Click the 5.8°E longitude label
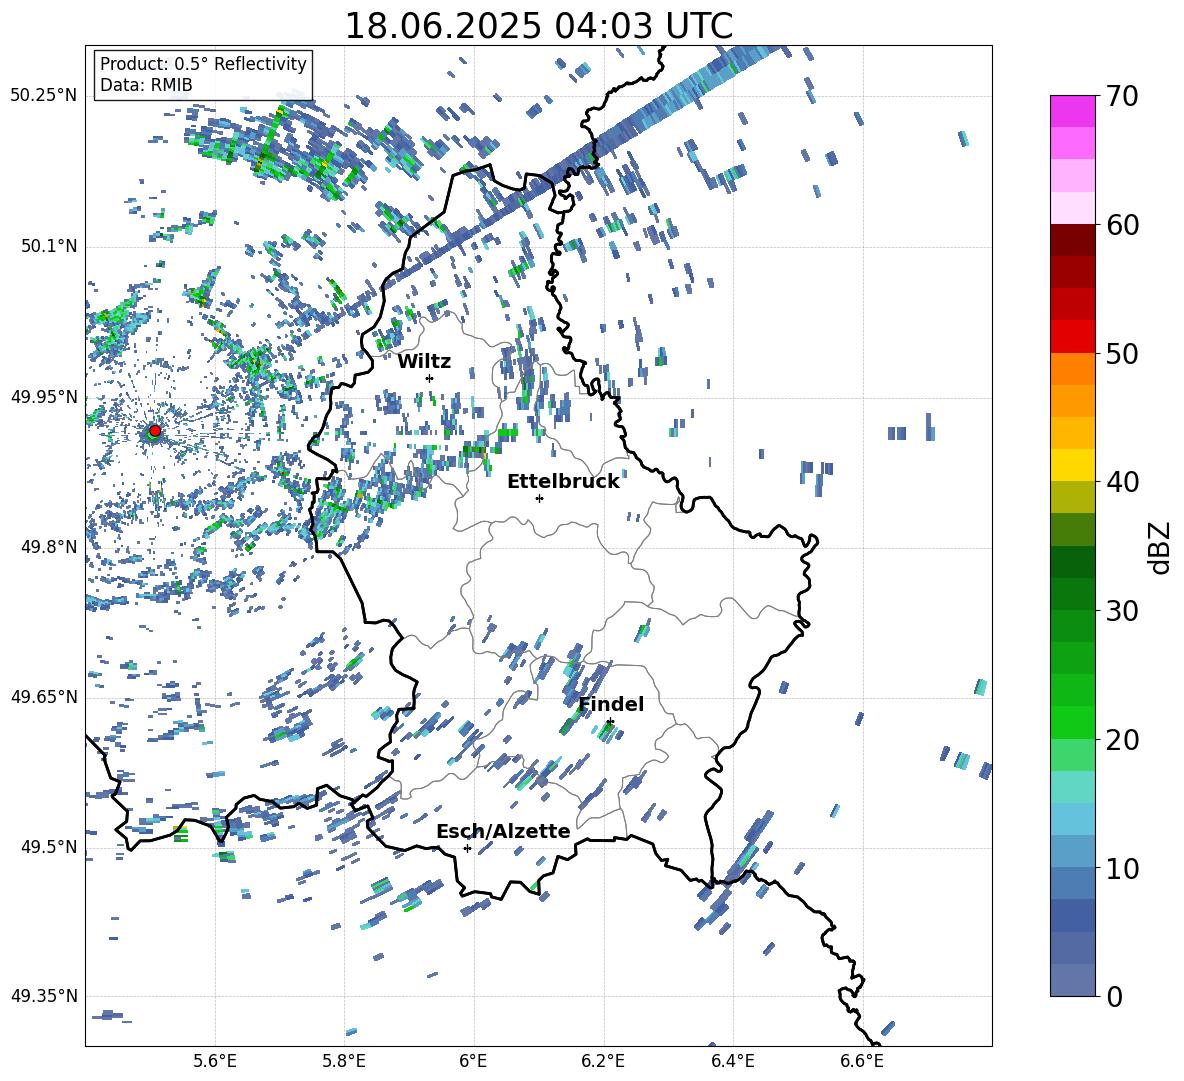The width and height of the screenshot is (1184, 1081). click(x=344, y=1061)
